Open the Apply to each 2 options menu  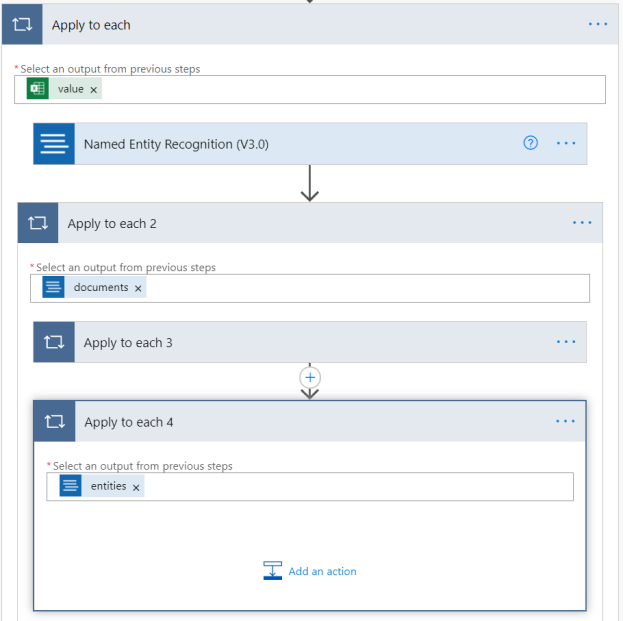tap(582, 223)
